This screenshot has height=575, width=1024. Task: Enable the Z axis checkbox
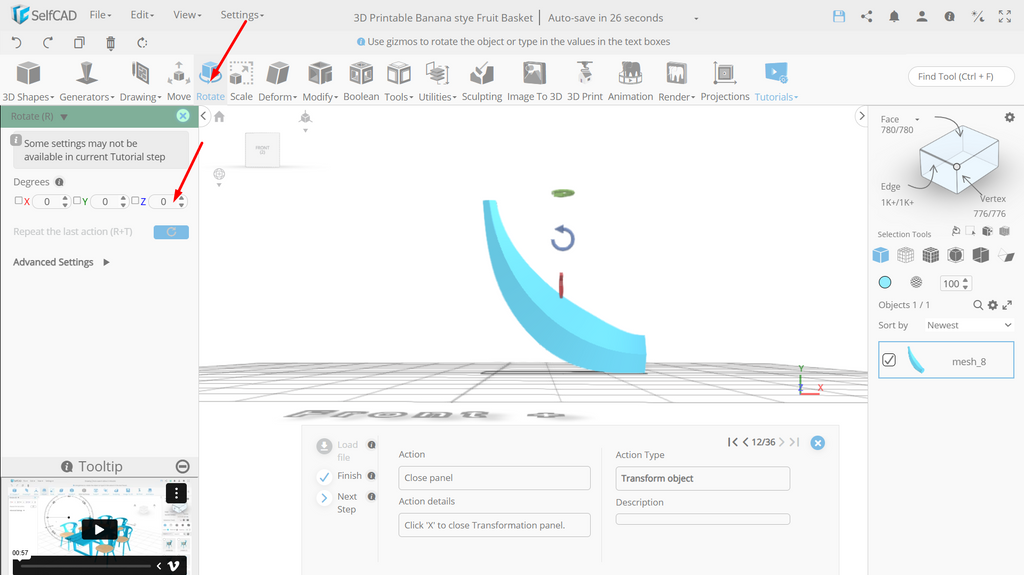[x=135, y=201]
